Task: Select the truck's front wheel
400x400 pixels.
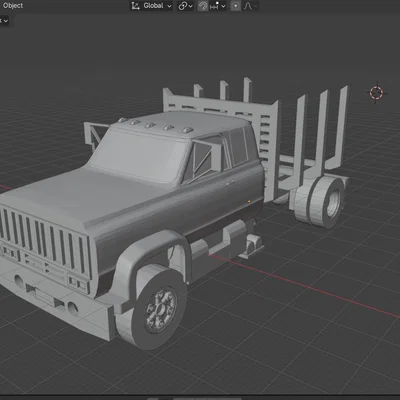Action: pos(159,308)
